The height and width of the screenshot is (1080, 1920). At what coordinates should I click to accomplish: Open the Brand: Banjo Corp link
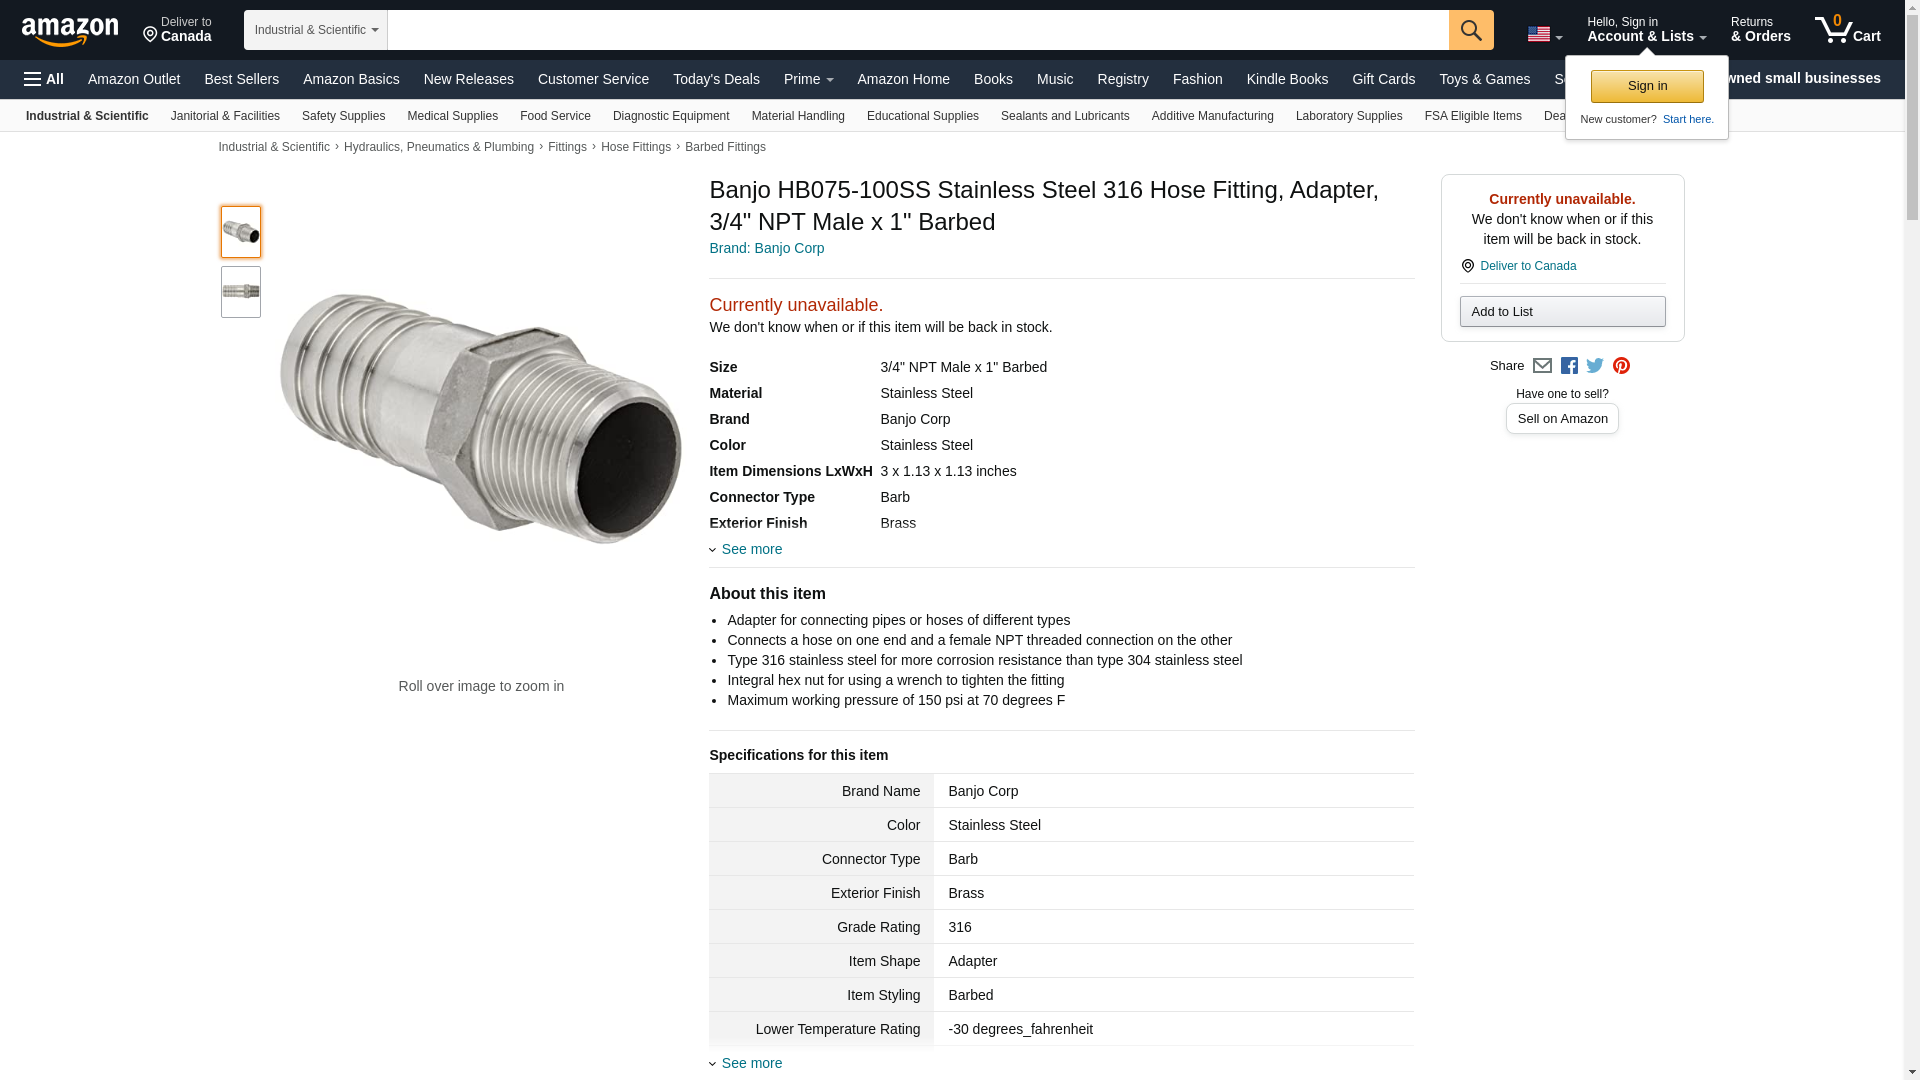(766, 248)
